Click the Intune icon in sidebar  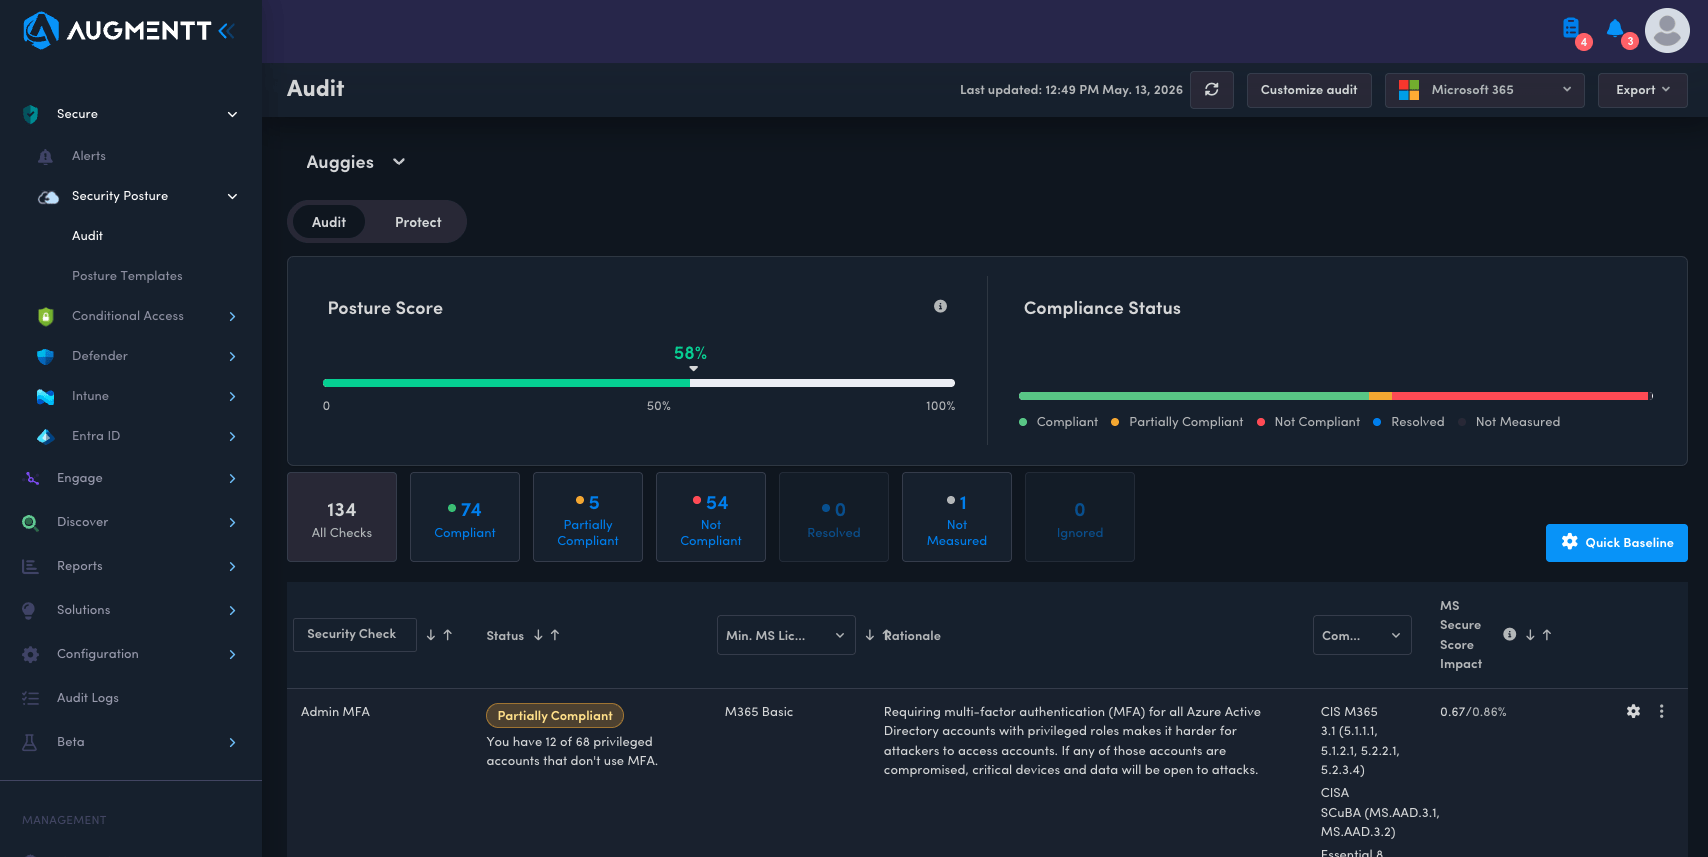coord(45,396)
